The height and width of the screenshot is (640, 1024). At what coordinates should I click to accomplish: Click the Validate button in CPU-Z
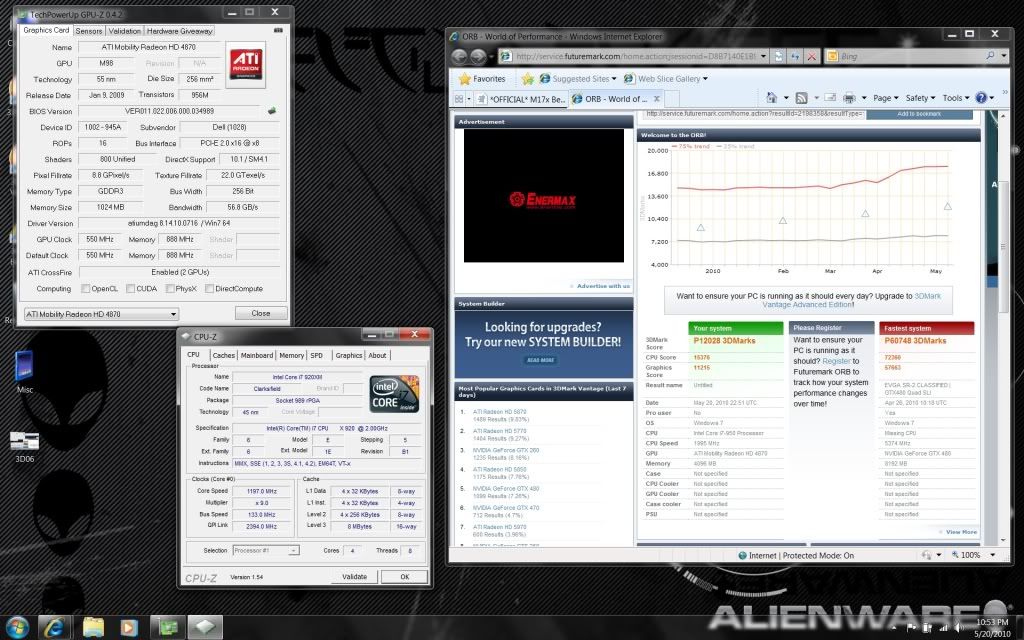pos(354,577)
